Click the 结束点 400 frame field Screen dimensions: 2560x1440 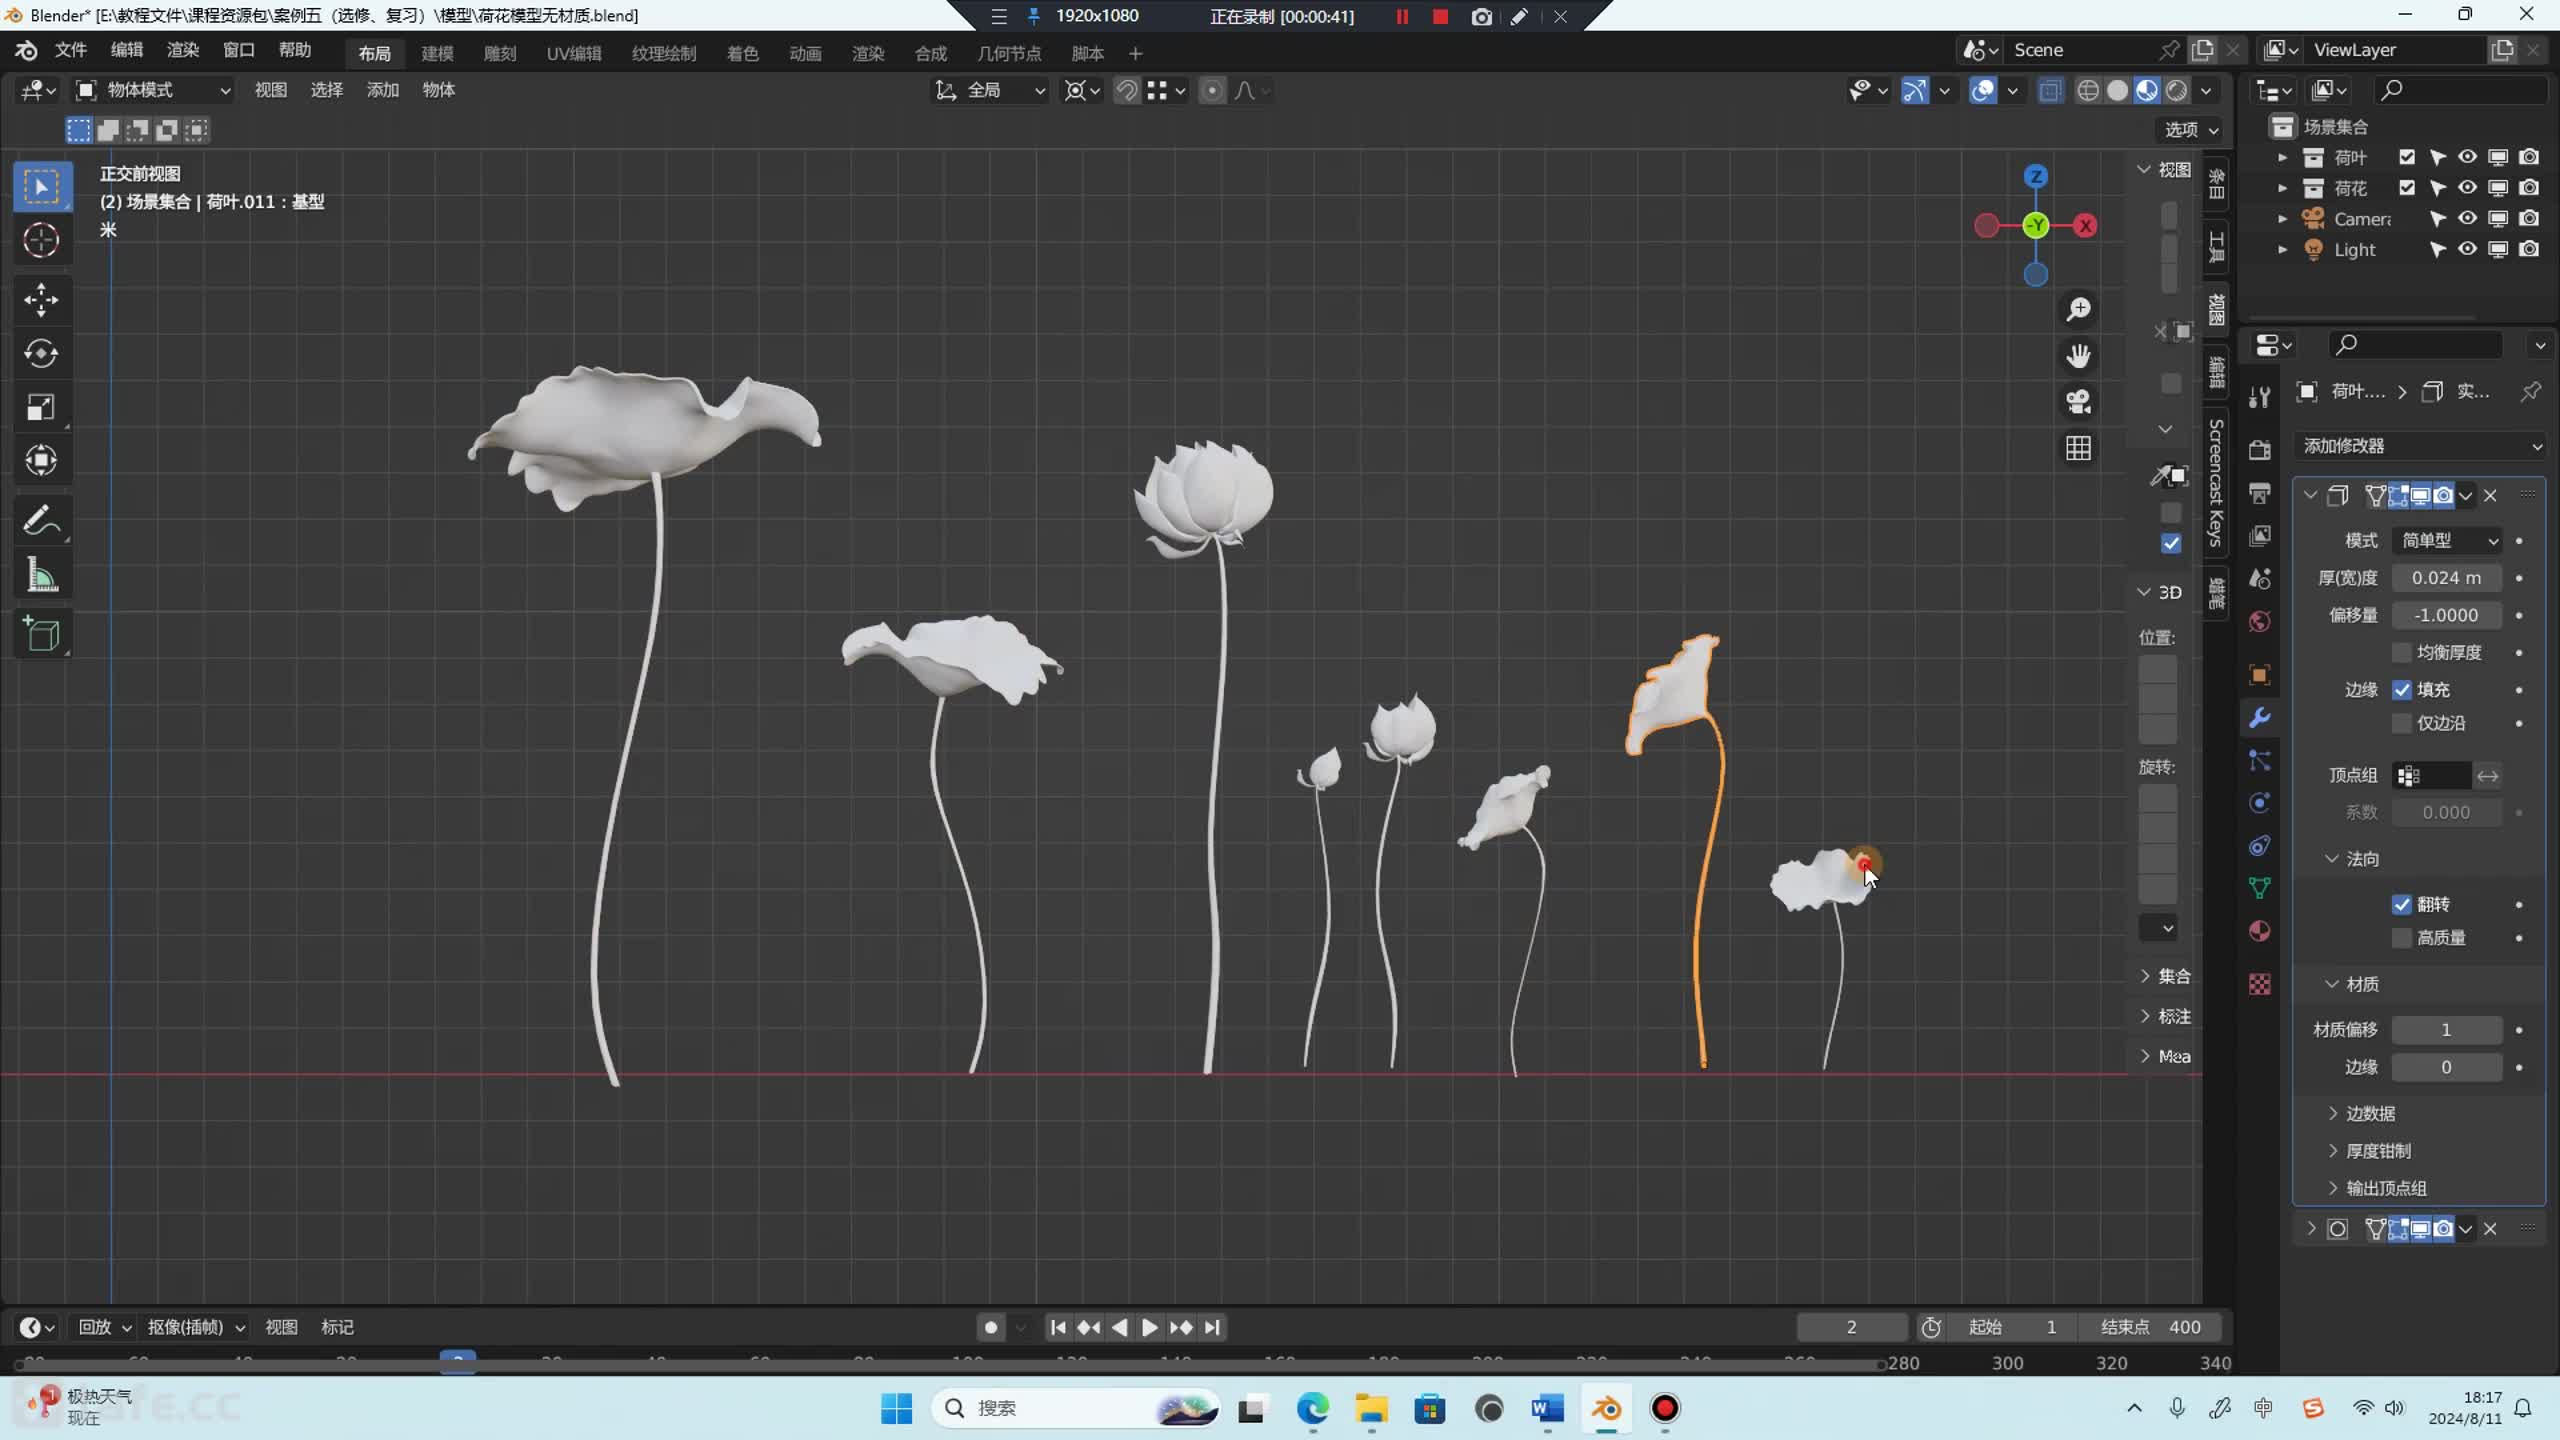coord(2150,1327)
